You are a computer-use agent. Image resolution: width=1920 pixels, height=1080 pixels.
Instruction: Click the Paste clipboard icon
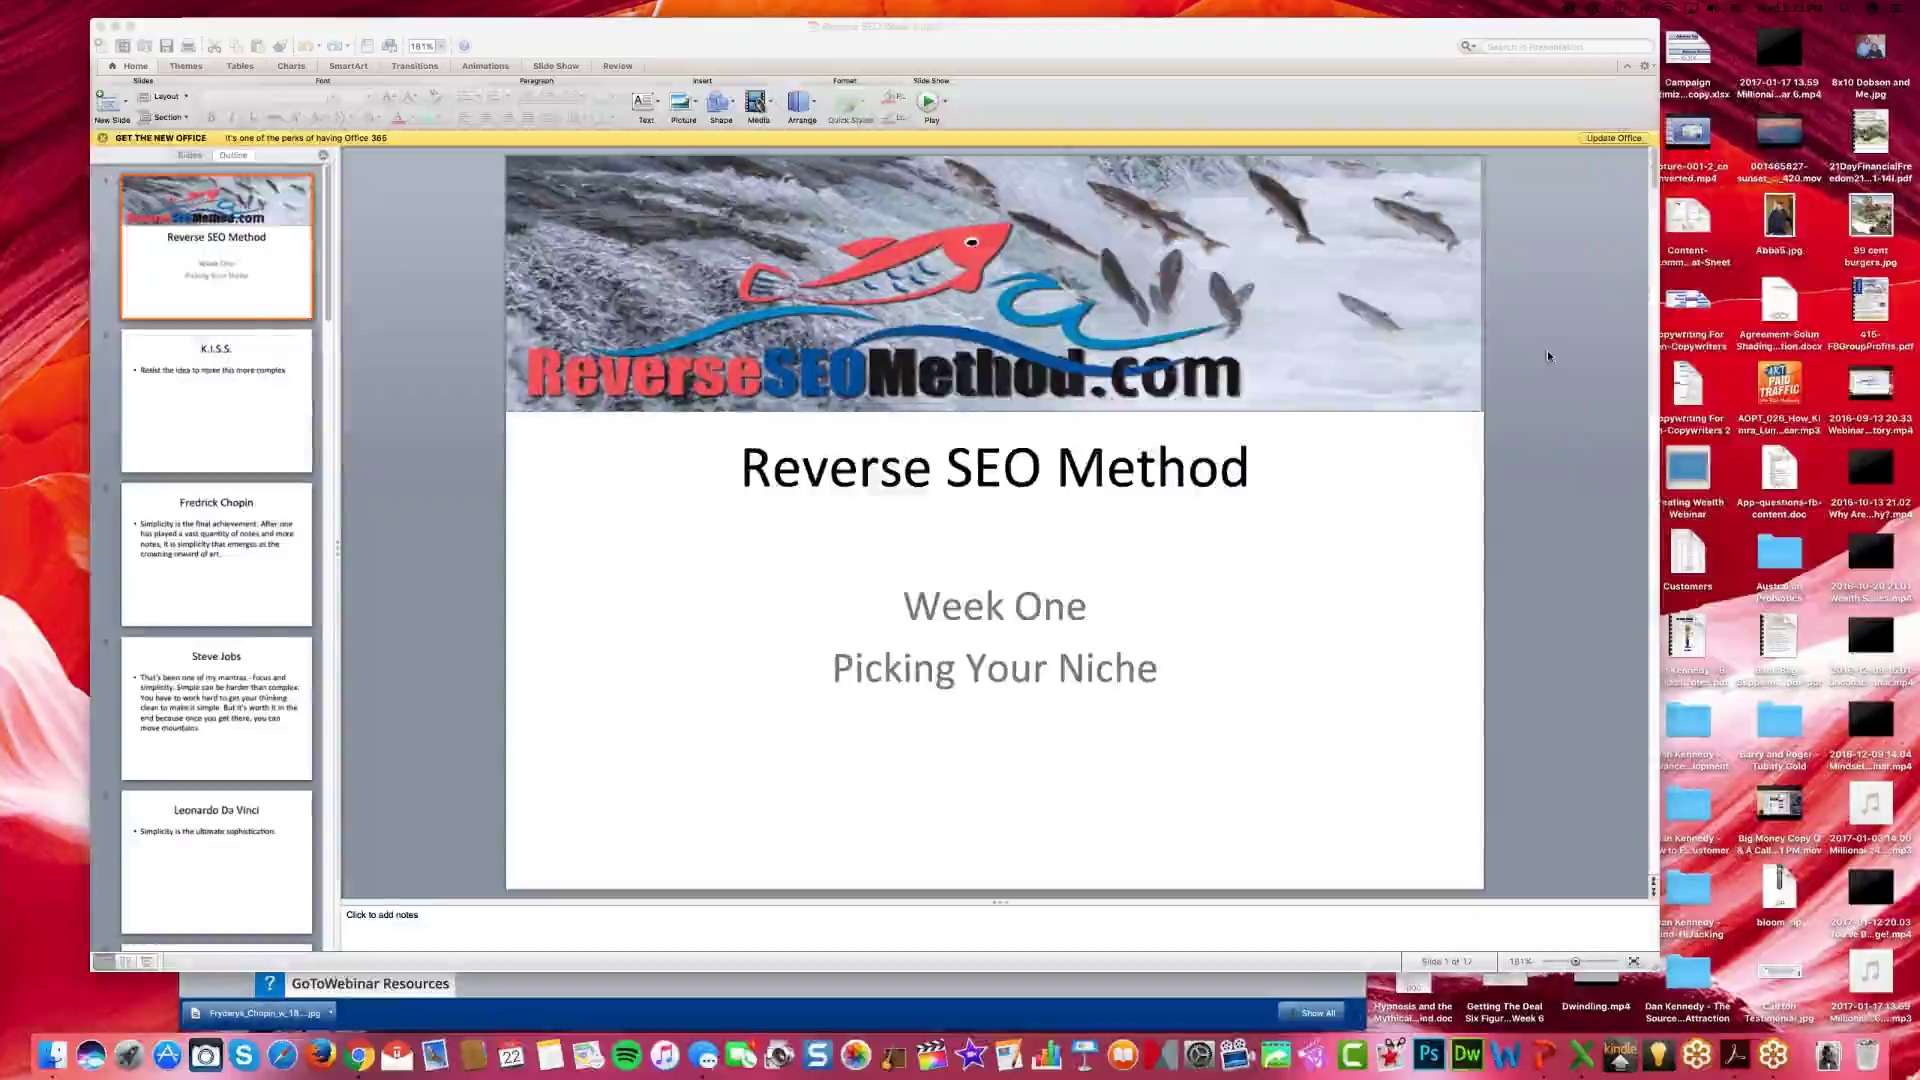coord(257,46)
